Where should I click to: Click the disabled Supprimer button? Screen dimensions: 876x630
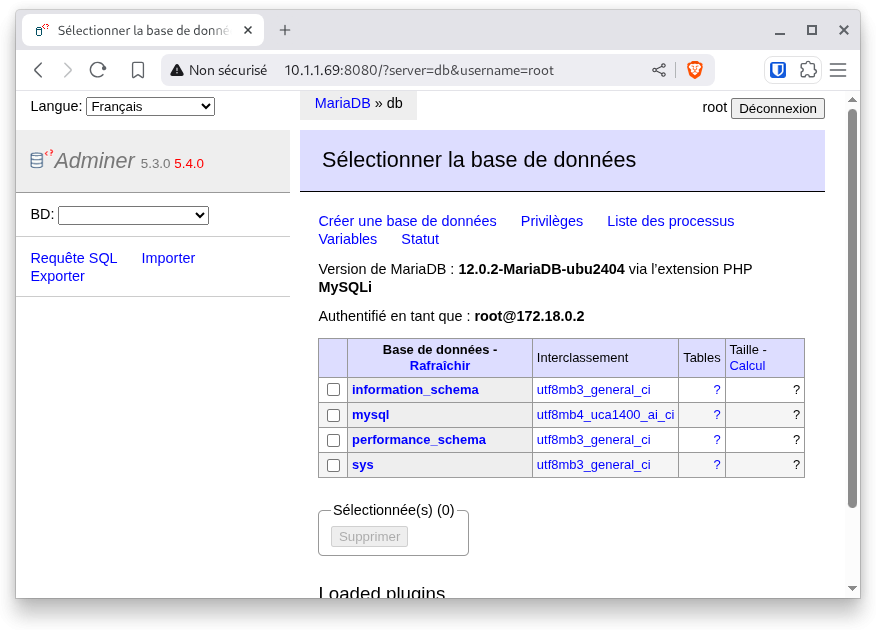tap(369, 537)
